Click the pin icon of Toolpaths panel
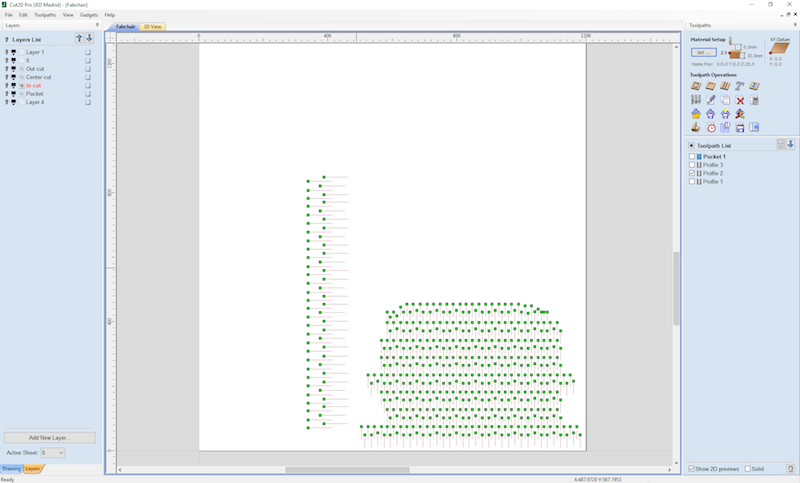The image size is (800, 483). coord(795,24)
